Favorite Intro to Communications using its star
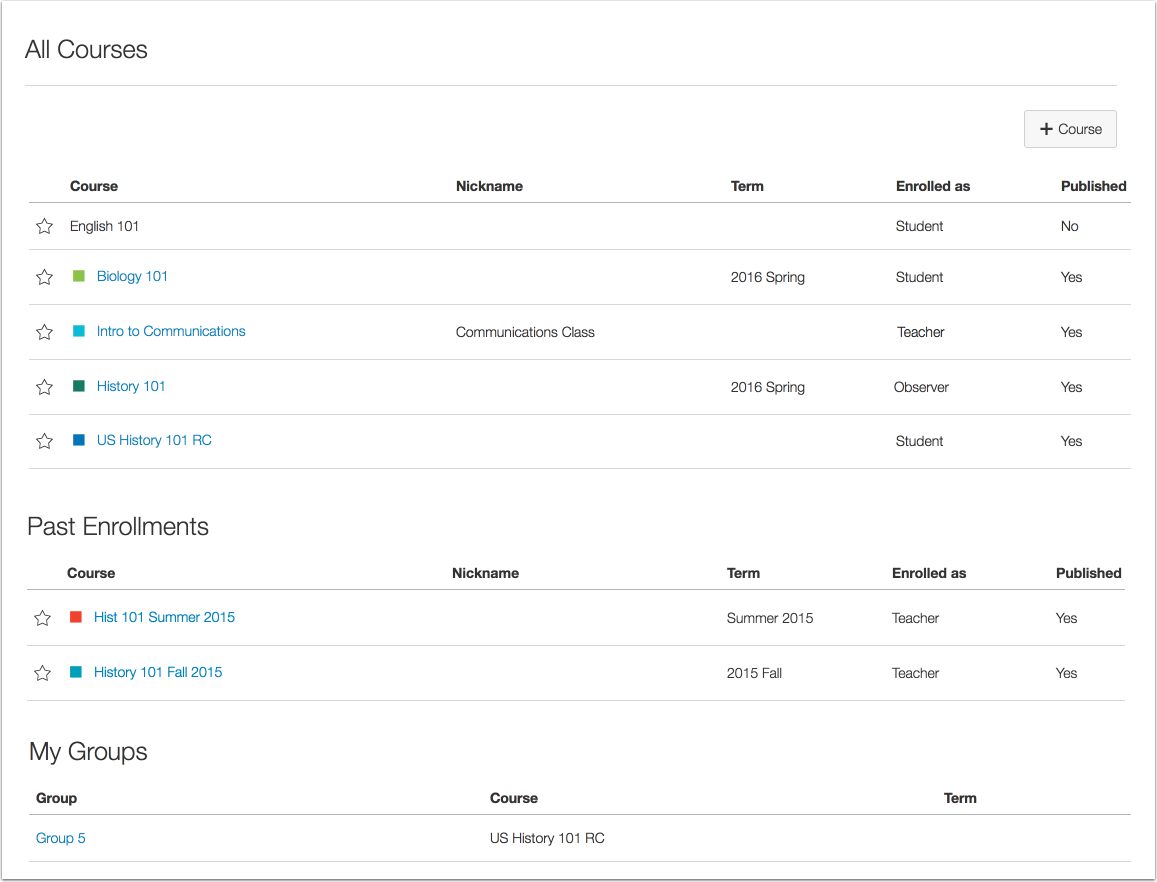The width and height of the screenshot is (1157, 882). point(44,331)
